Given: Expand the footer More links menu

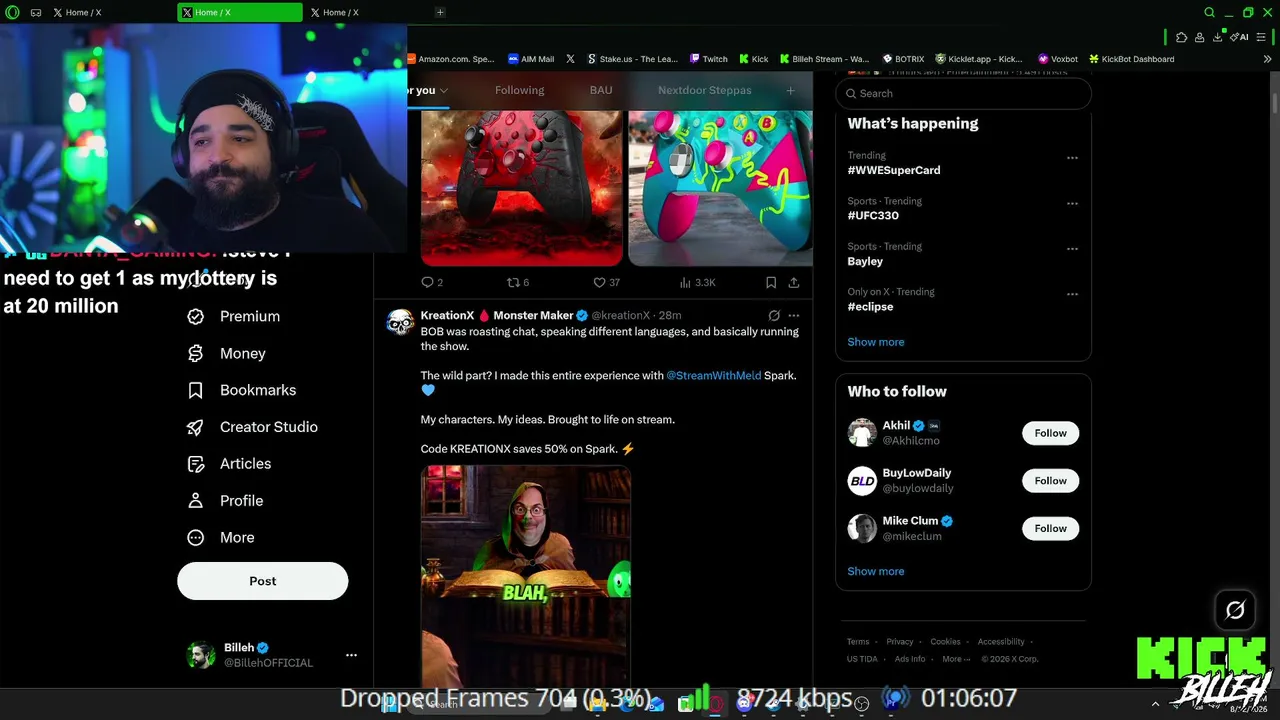Looking at the screenshot, I should coord(956,659).
